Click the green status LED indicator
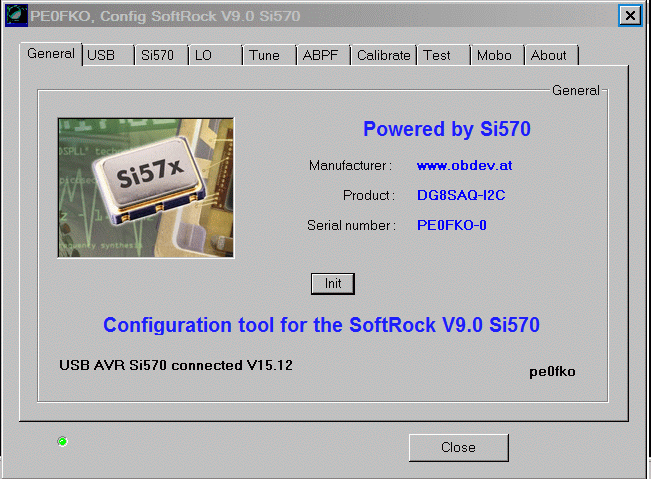This screenshot has height=479, width=651. [62, 441]
